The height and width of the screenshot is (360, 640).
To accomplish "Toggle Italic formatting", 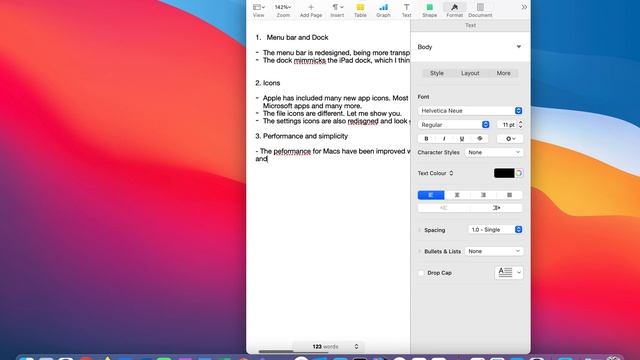I will [x=444, y=139].
